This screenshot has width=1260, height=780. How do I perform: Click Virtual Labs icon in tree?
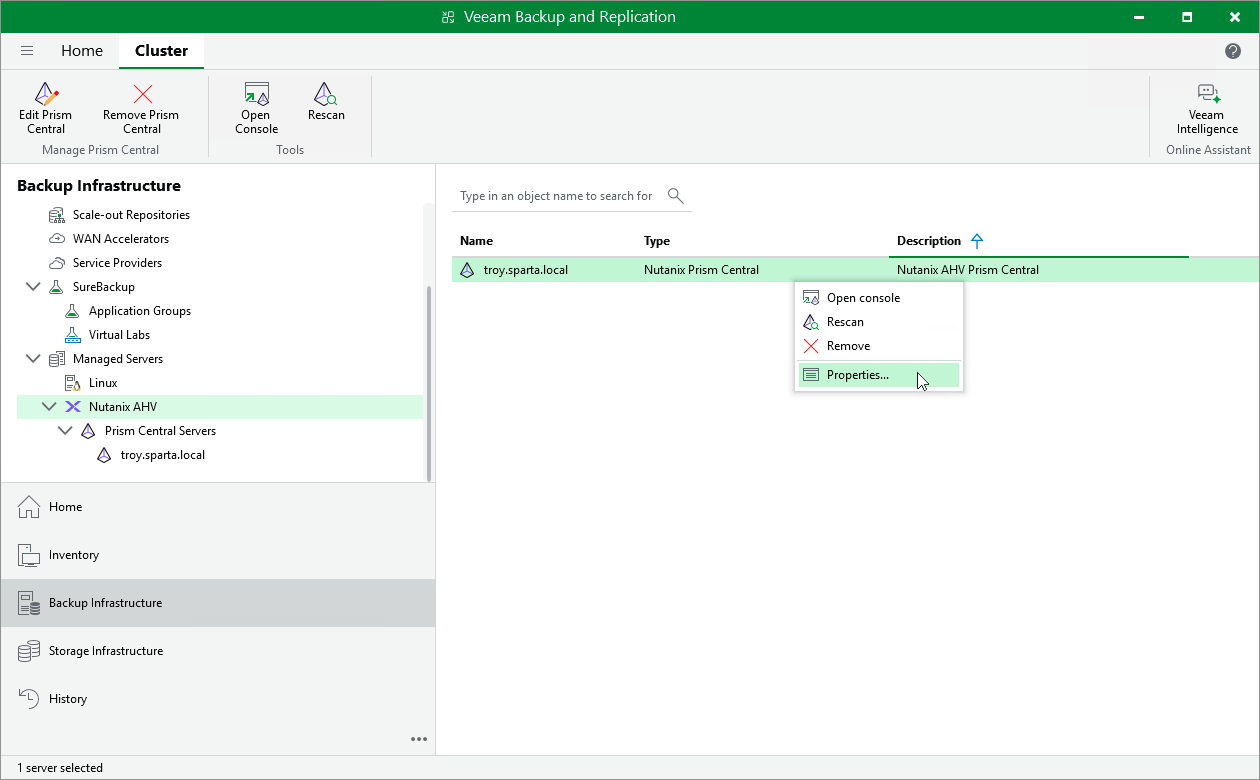73,335
